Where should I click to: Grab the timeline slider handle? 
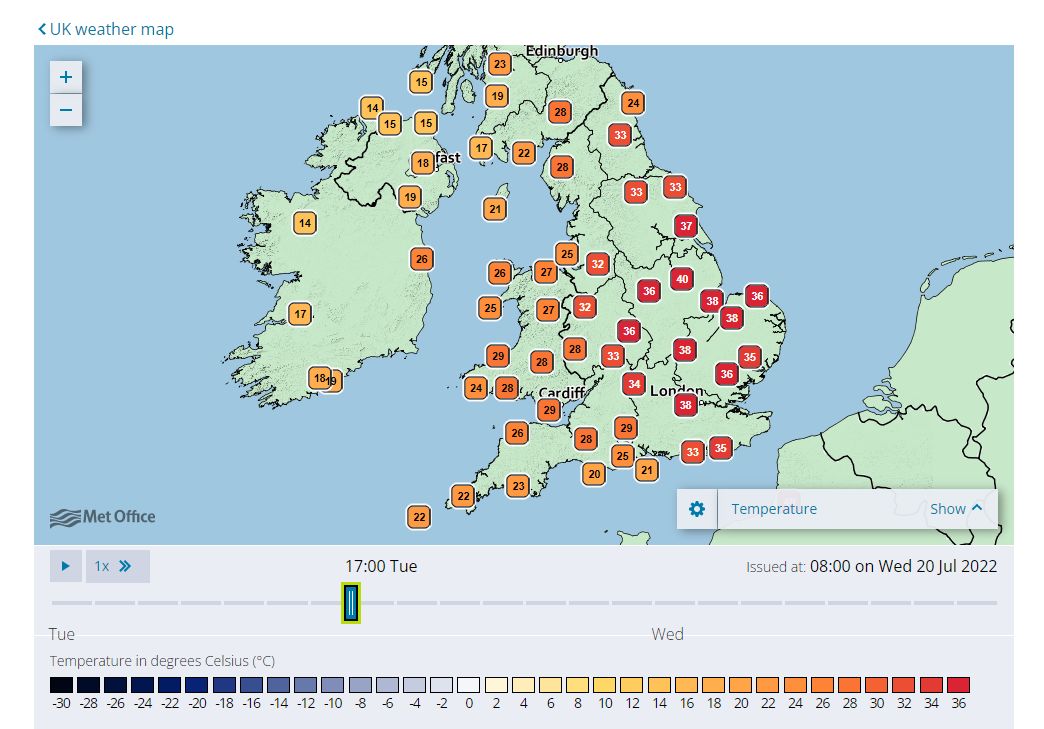(351, 603)
